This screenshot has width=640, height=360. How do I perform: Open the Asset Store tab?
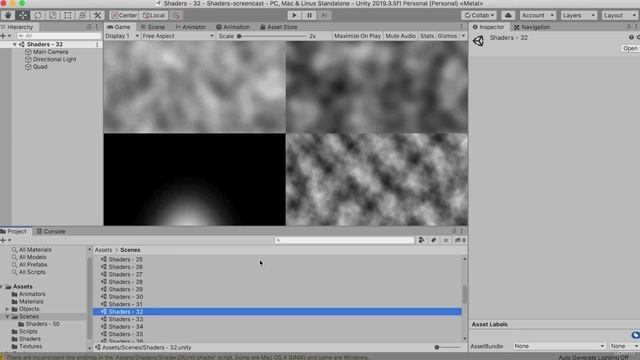(278, 27)
